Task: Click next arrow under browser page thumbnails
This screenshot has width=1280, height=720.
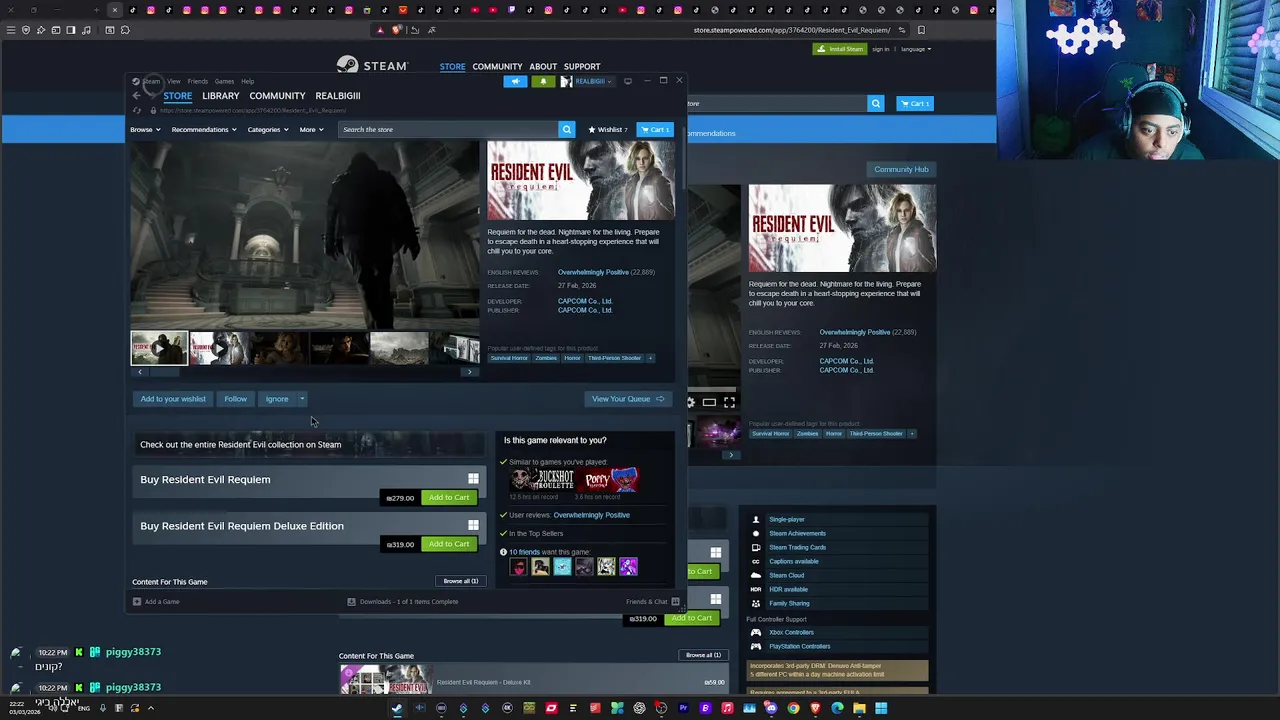Action: (731, 455)
